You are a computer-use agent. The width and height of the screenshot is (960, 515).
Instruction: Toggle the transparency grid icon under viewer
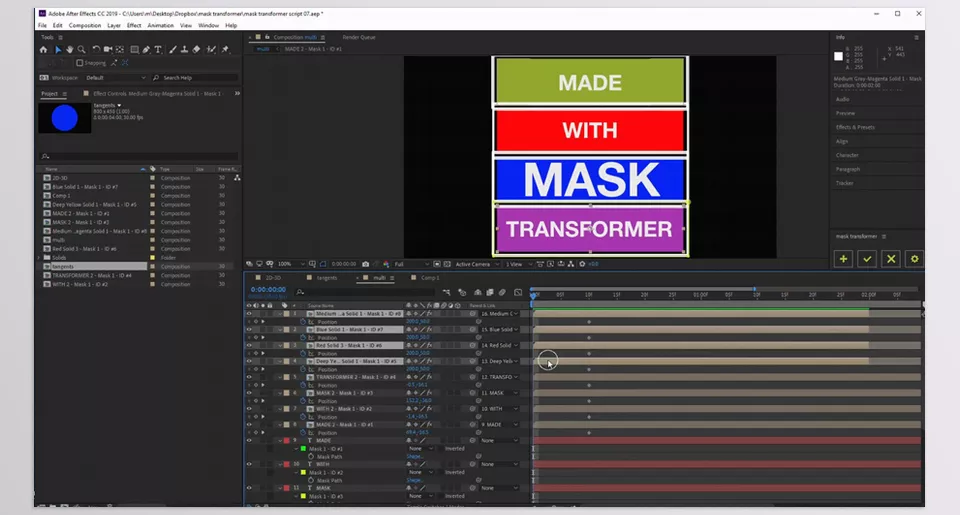447,264
